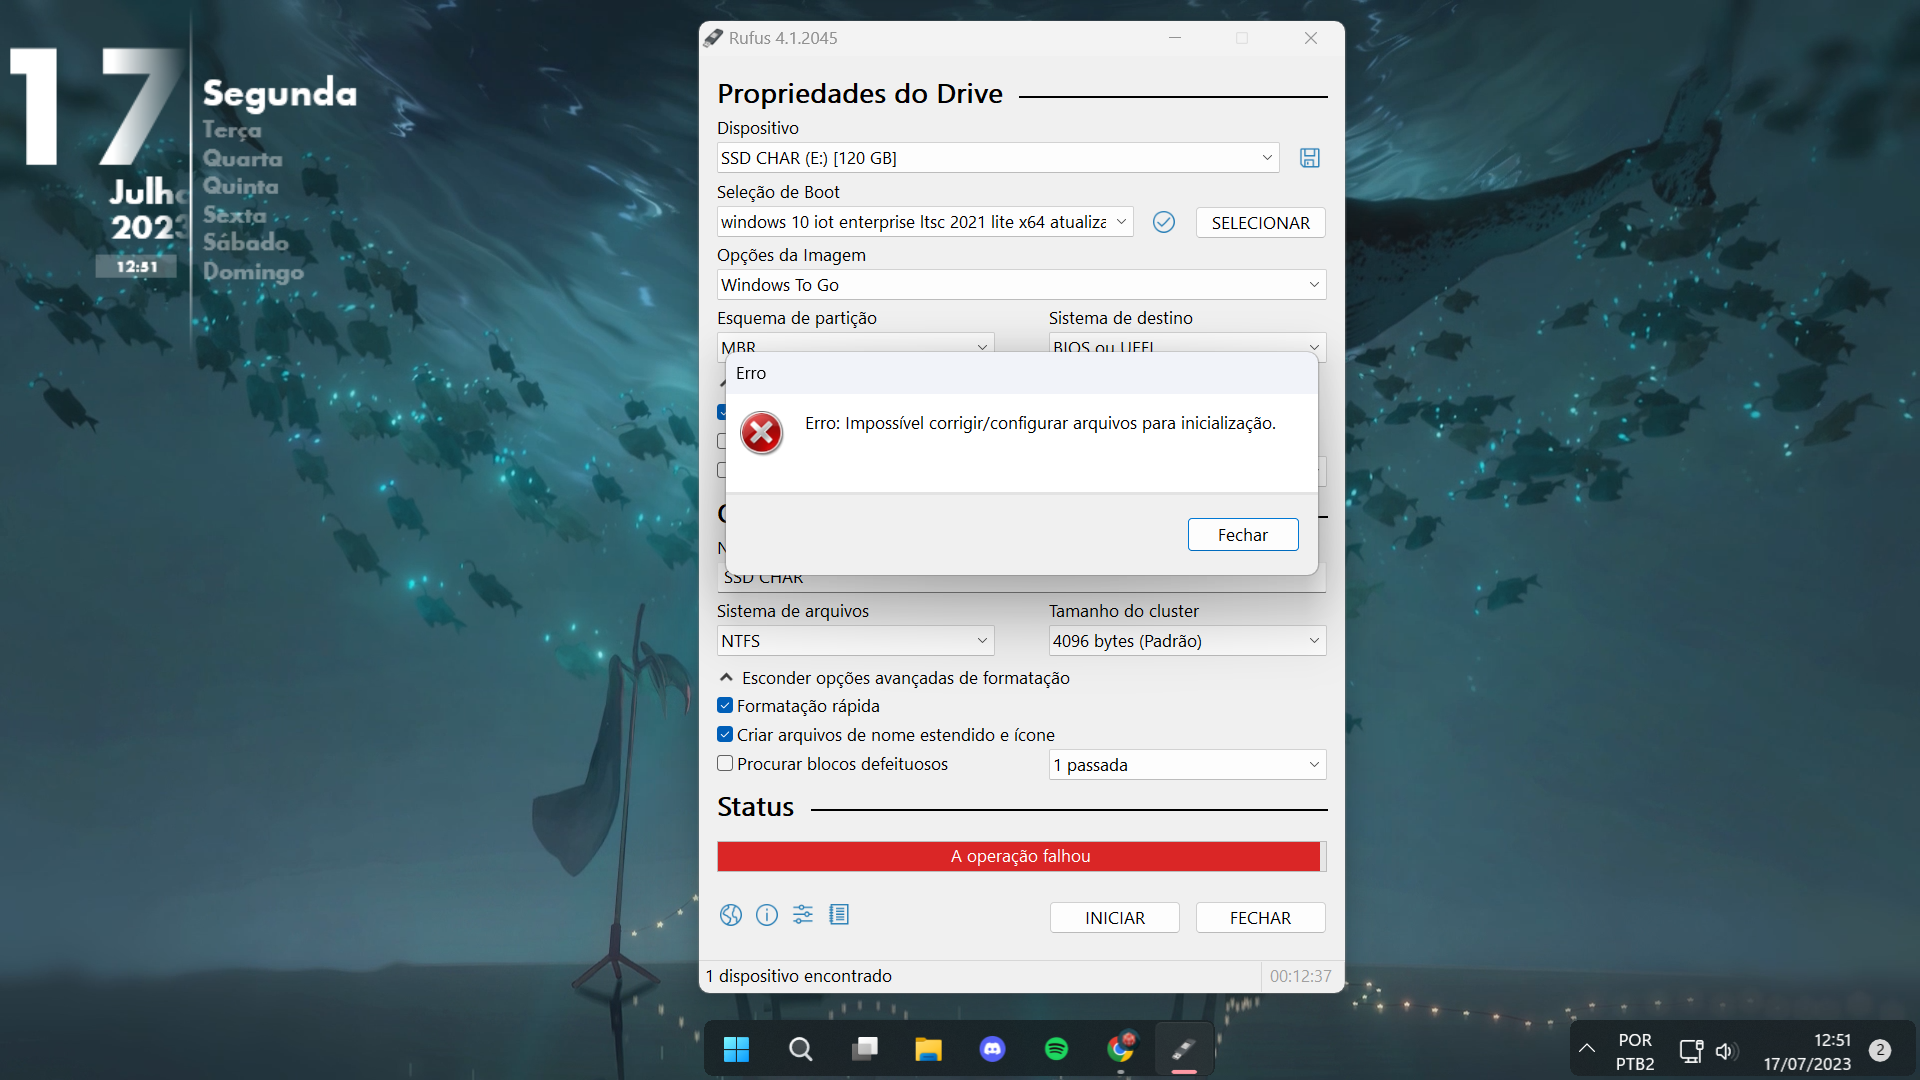Toggle Formatação rápida checkbox
1920x1080 pixels.
pyautogui.click(x=725, y=706)
